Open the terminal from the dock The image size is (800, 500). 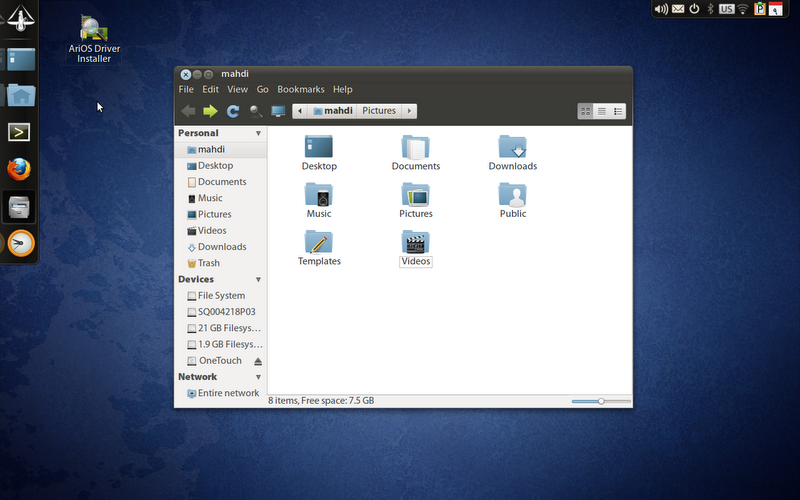click(x=19, y=132)
